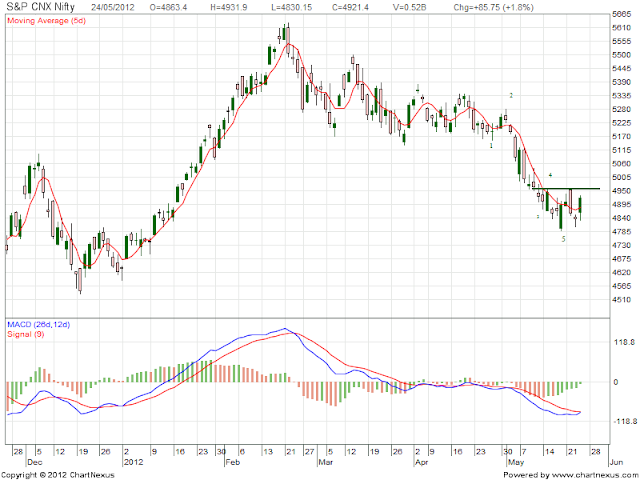The image size is (640, 480).
Task: Click the 7 date tick in May
Action: pyautogui.click(x=523, y=452)
